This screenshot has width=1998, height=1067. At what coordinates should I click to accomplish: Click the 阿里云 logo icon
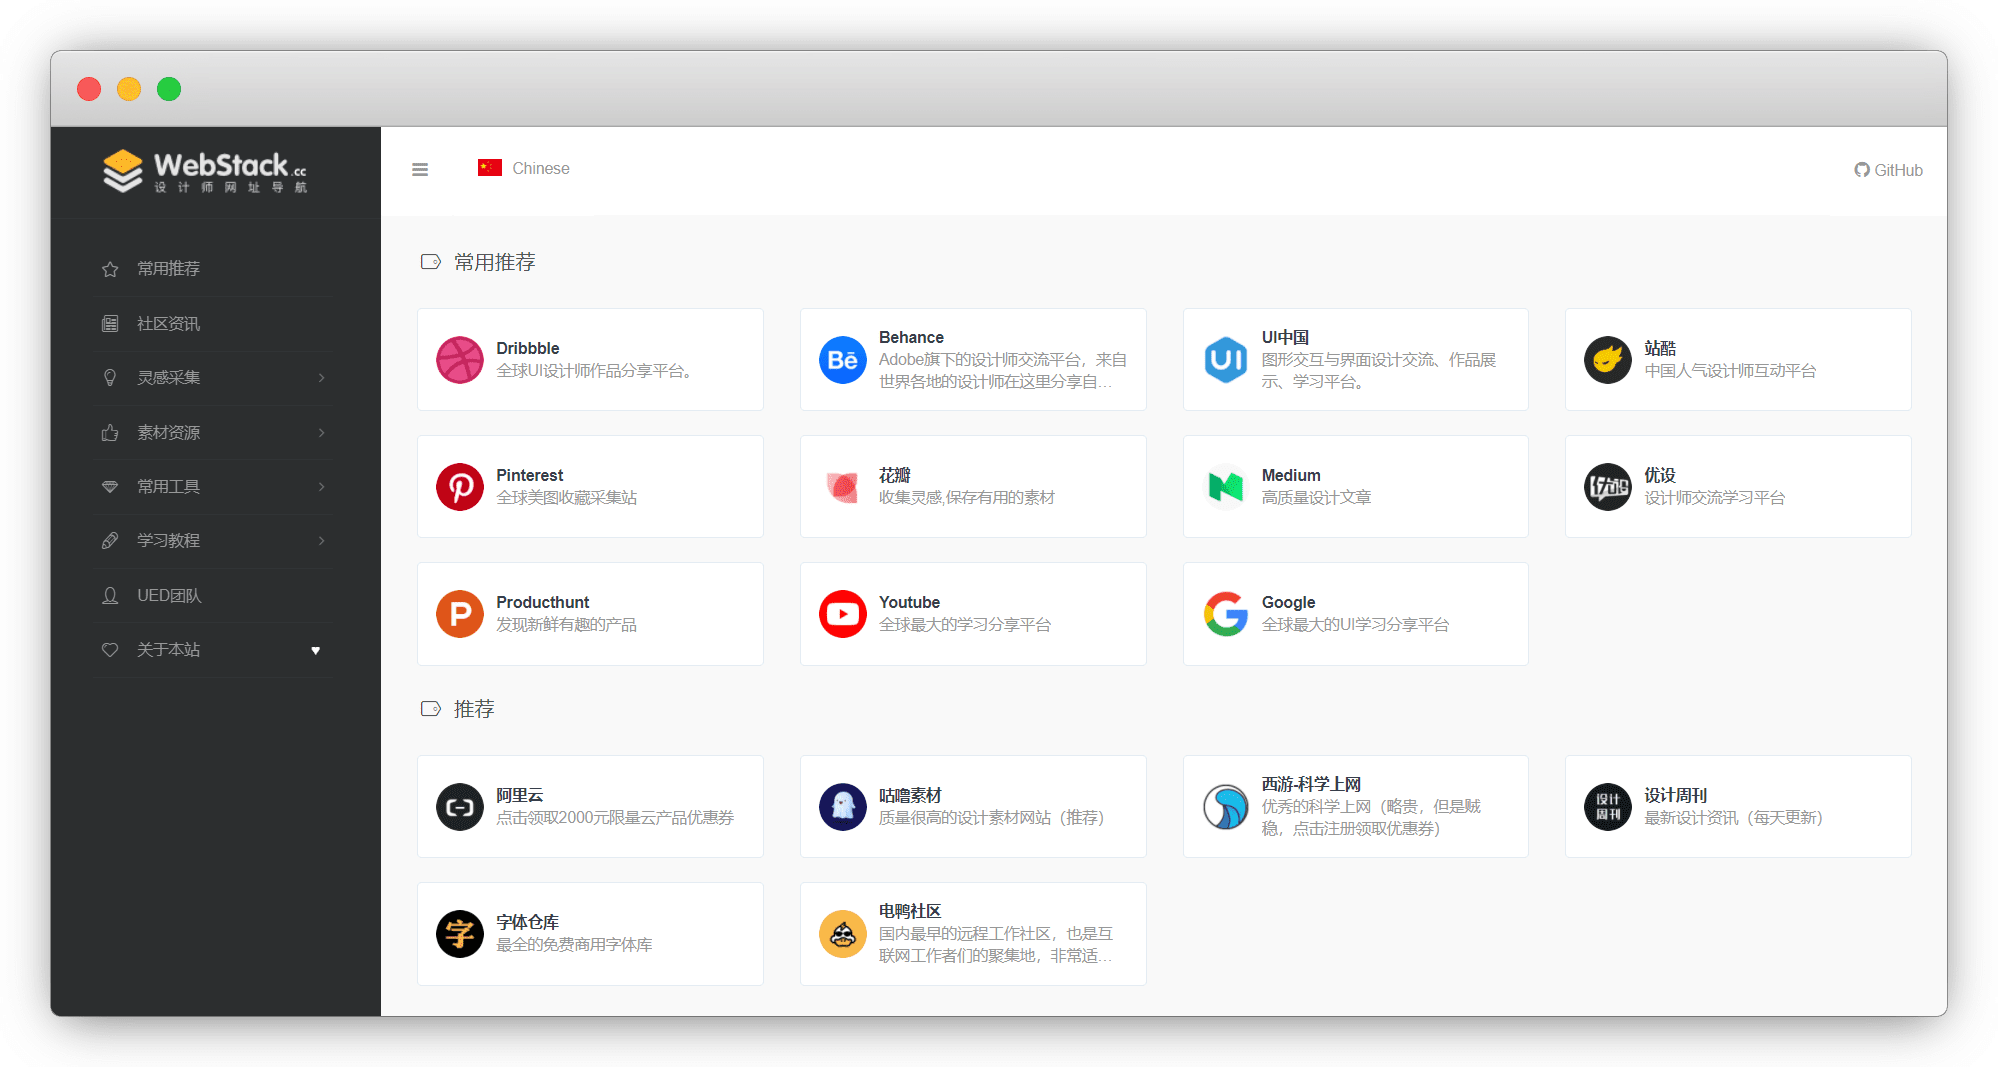[x=459, y=807]
